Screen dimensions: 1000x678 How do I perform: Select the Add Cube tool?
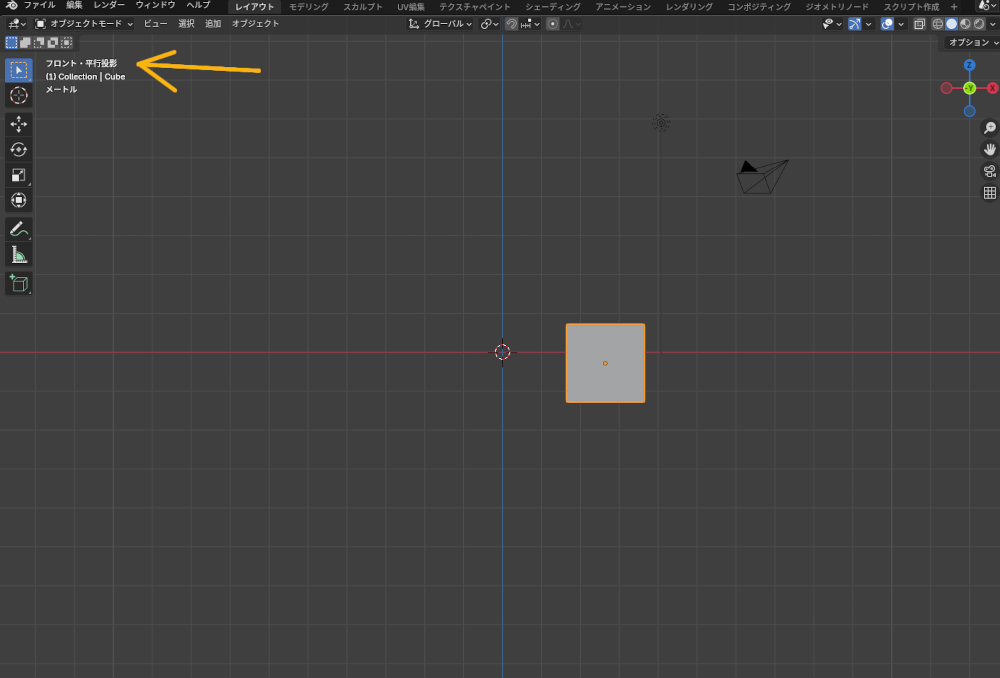click(x=19, y=284)
